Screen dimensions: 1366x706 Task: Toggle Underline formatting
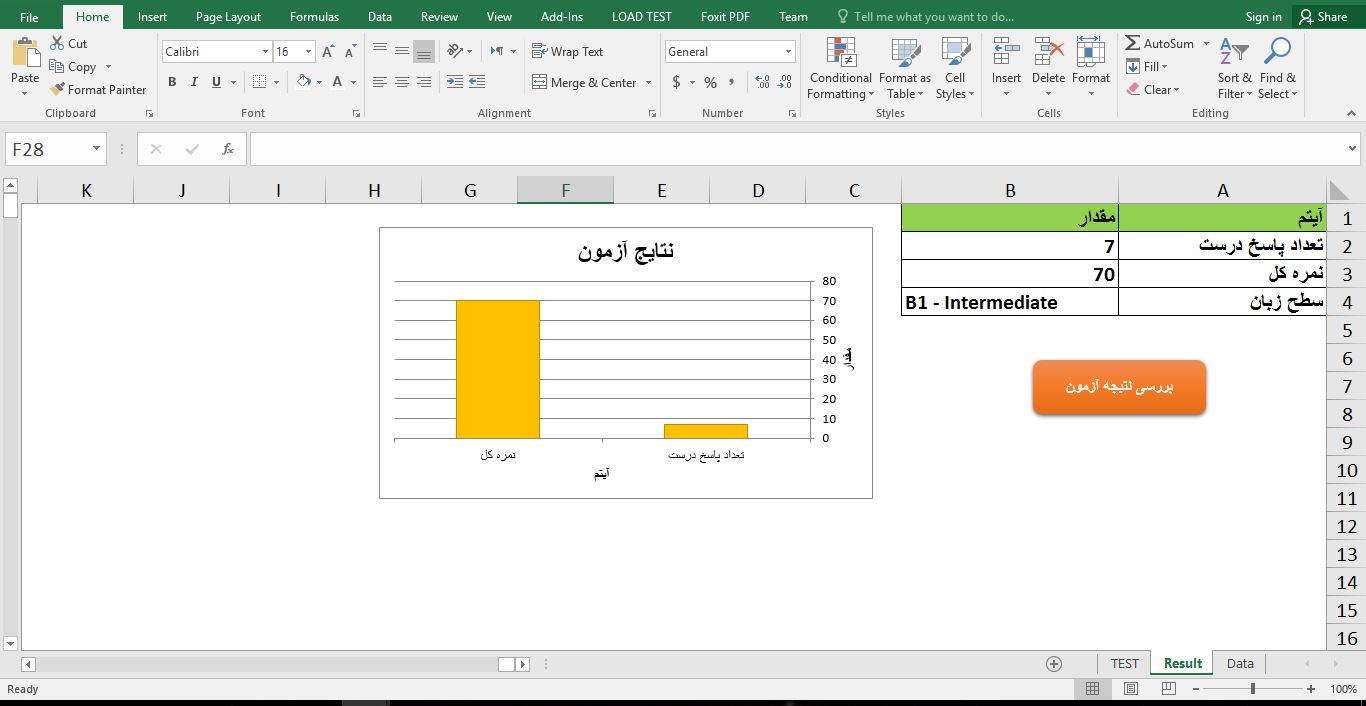(x=216, y=82)
